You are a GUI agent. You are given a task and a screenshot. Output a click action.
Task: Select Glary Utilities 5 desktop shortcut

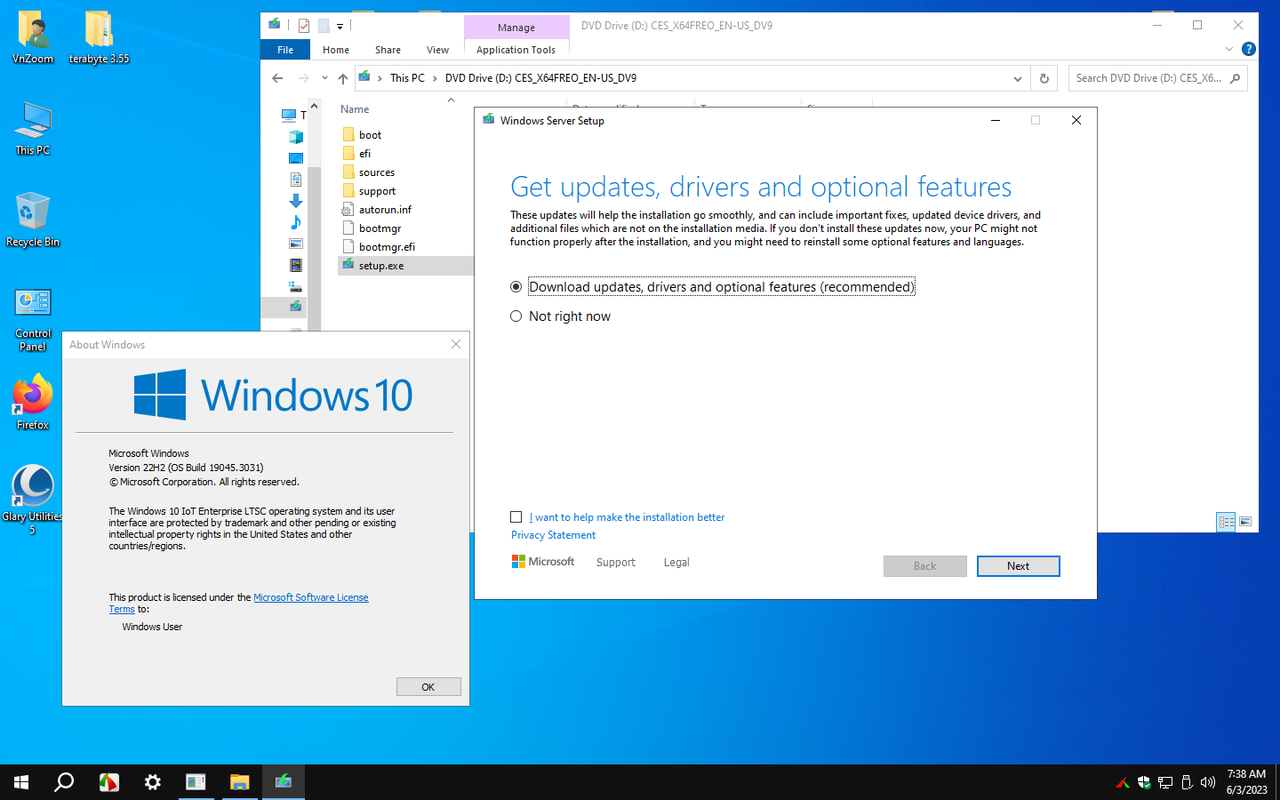(32, 500)
